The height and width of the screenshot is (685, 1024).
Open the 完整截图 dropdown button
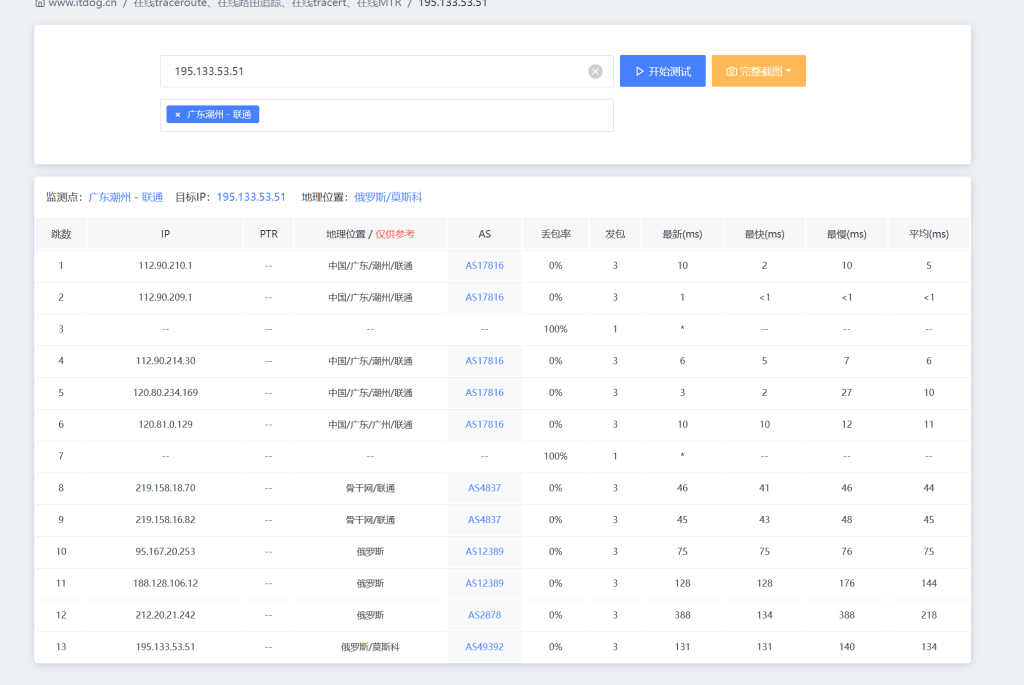758,71
